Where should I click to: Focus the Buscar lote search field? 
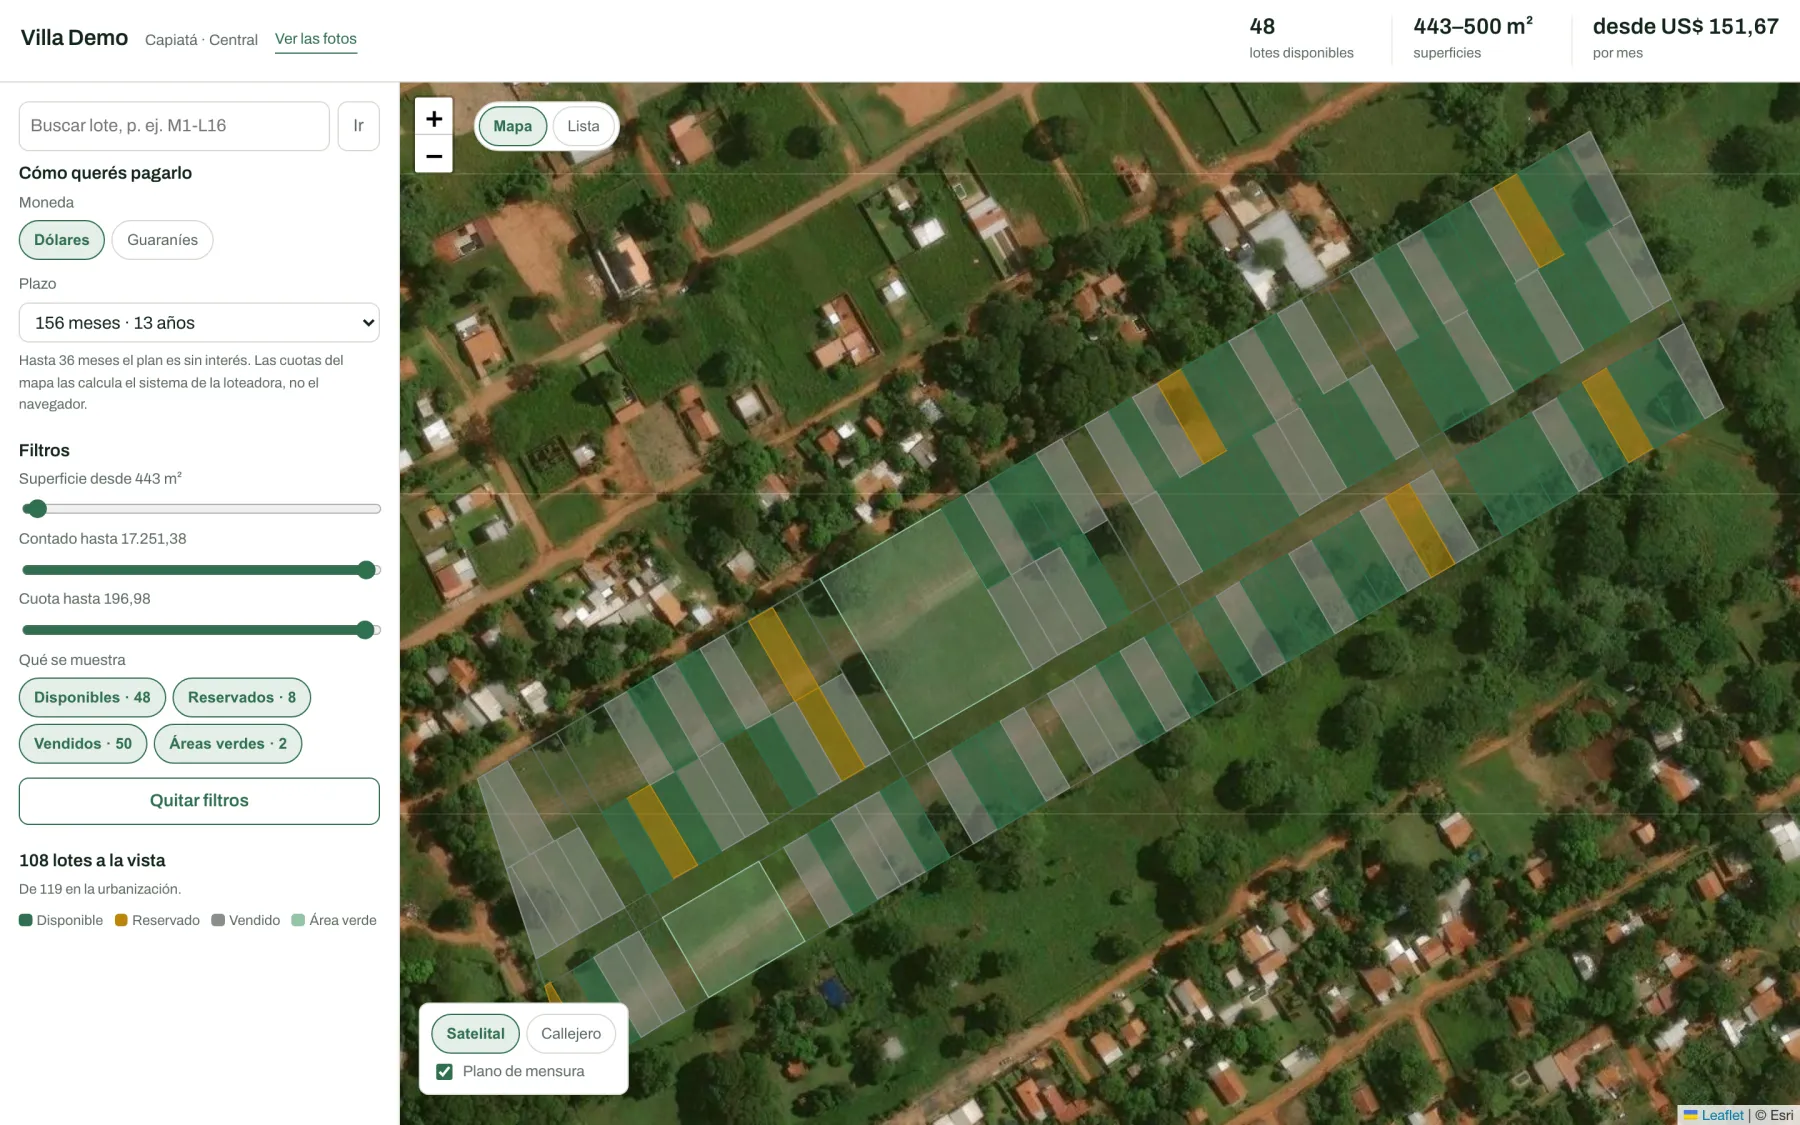click(x=174, y=126)
